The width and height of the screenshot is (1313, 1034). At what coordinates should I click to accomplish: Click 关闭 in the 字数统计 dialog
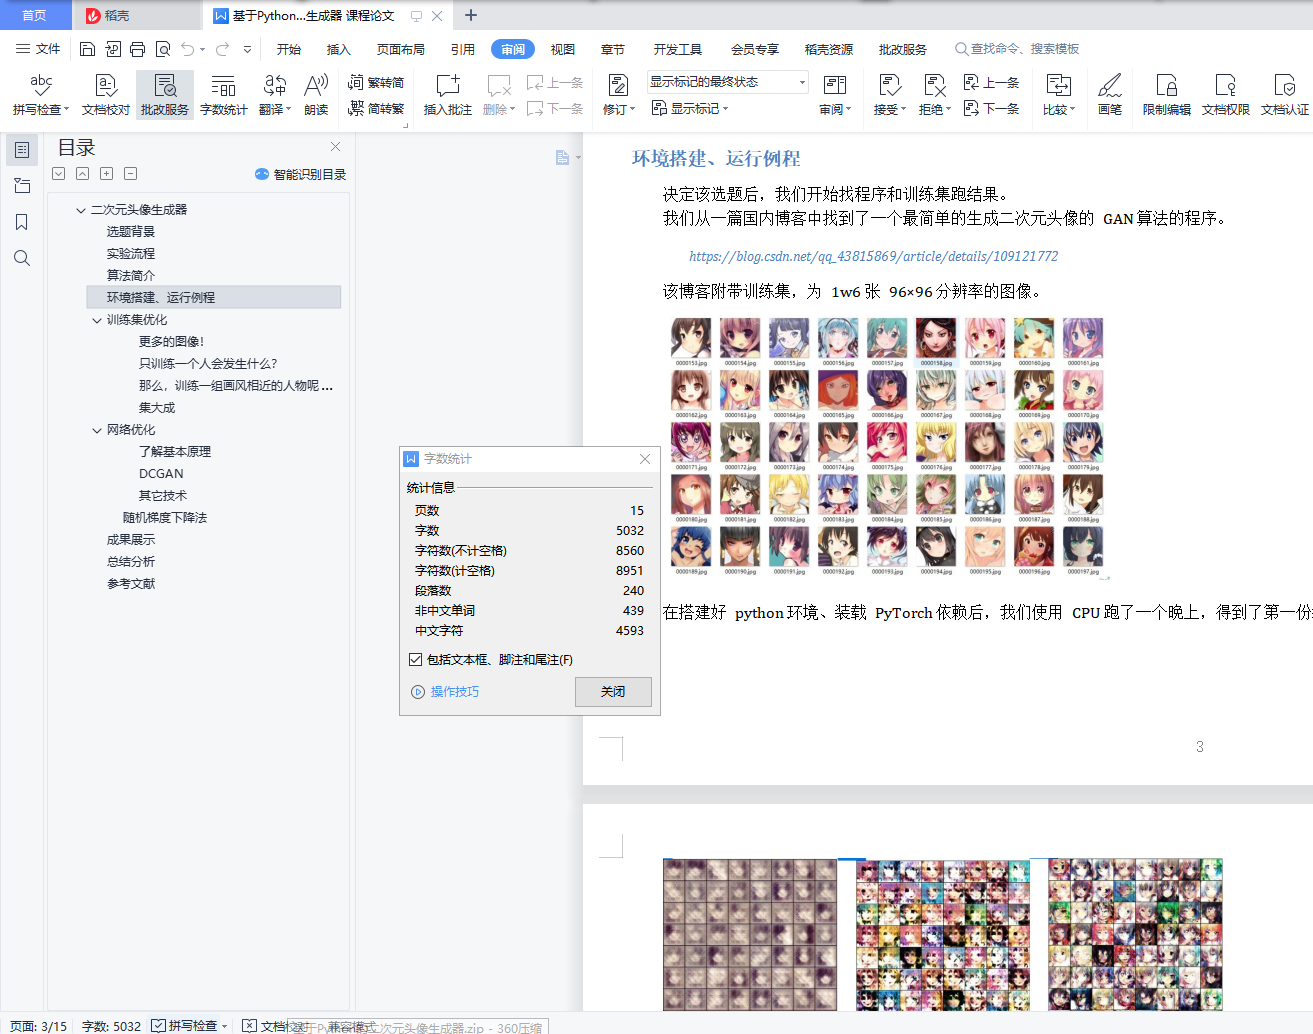click(613, 692)
